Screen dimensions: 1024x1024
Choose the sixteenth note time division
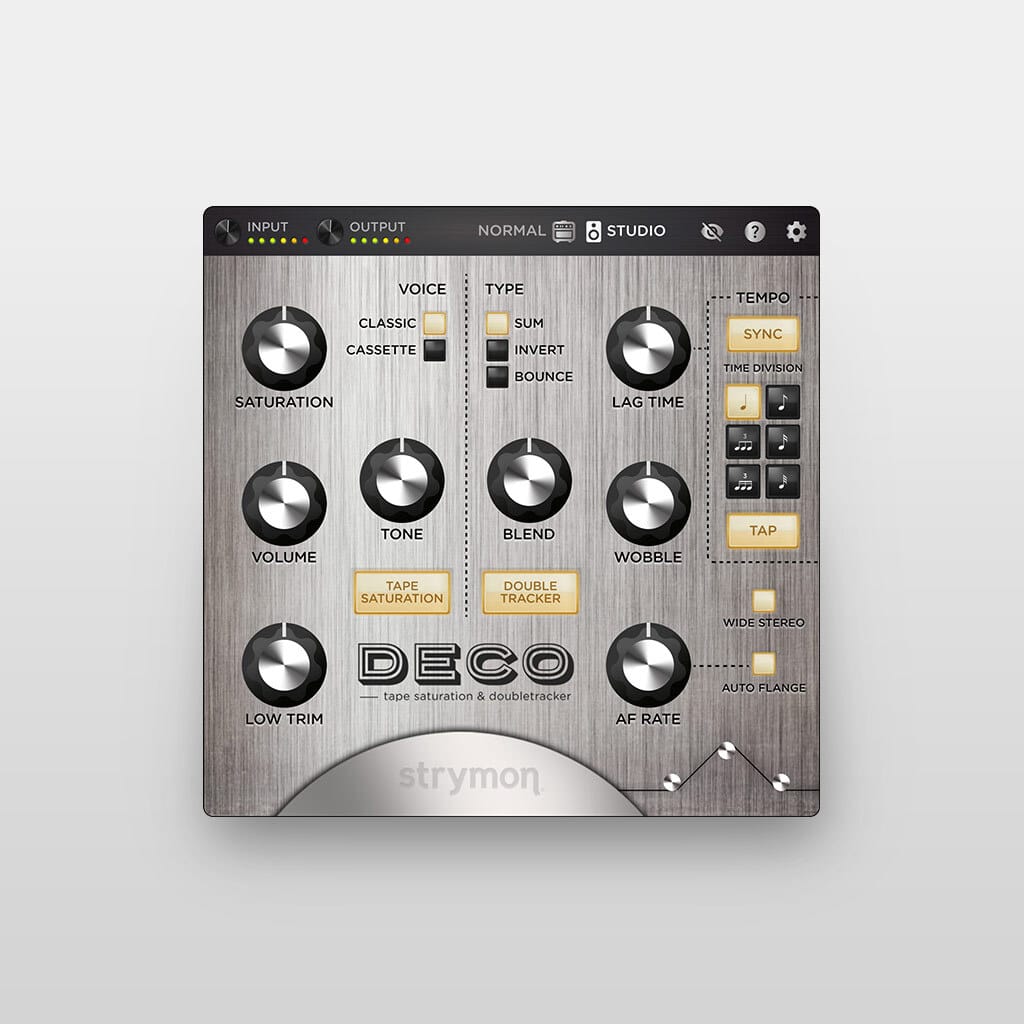coord(783,442)
